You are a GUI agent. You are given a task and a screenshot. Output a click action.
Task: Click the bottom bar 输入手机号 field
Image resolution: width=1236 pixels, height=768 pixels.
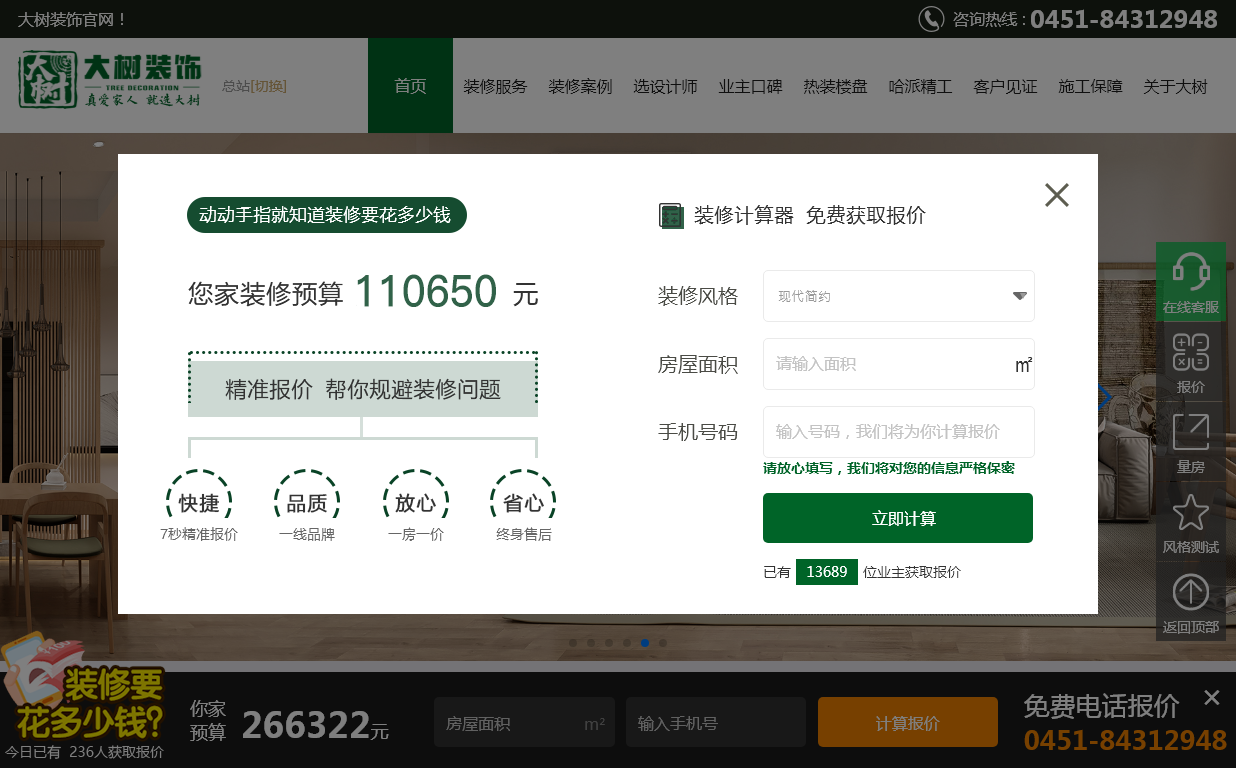pyautogui.click(x=716, y=723)
